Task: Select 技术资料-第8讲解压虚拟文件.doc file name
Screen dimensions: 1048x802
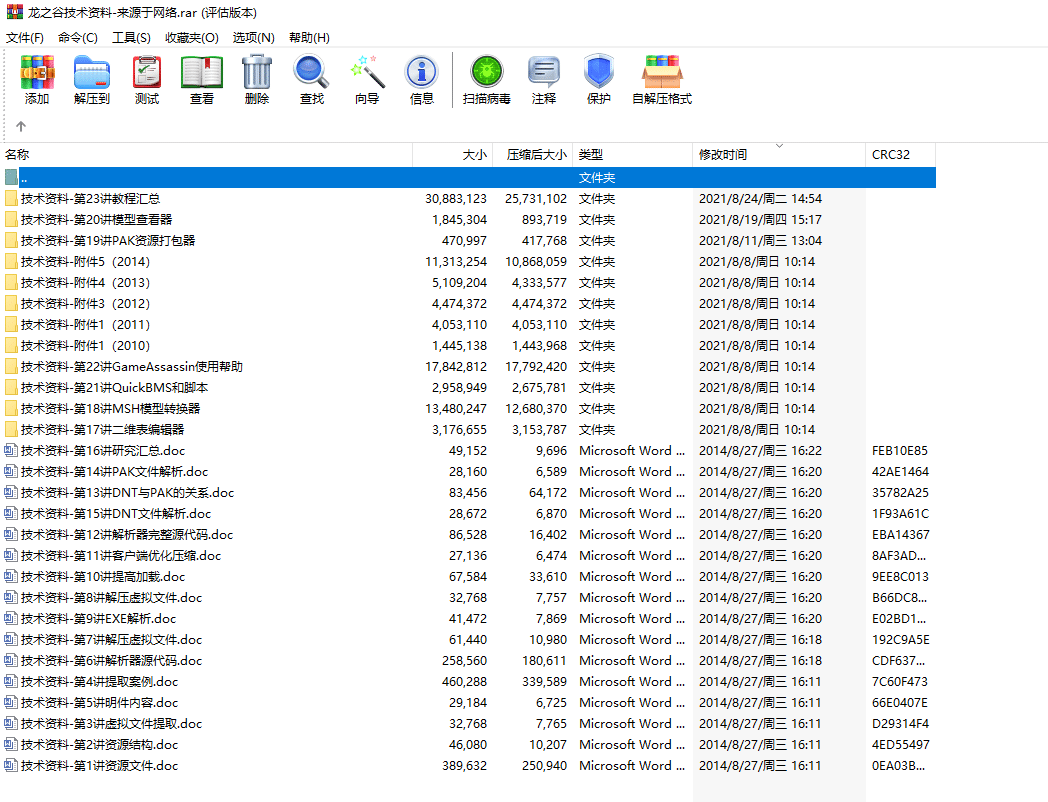Action: (x=111, y=597)
